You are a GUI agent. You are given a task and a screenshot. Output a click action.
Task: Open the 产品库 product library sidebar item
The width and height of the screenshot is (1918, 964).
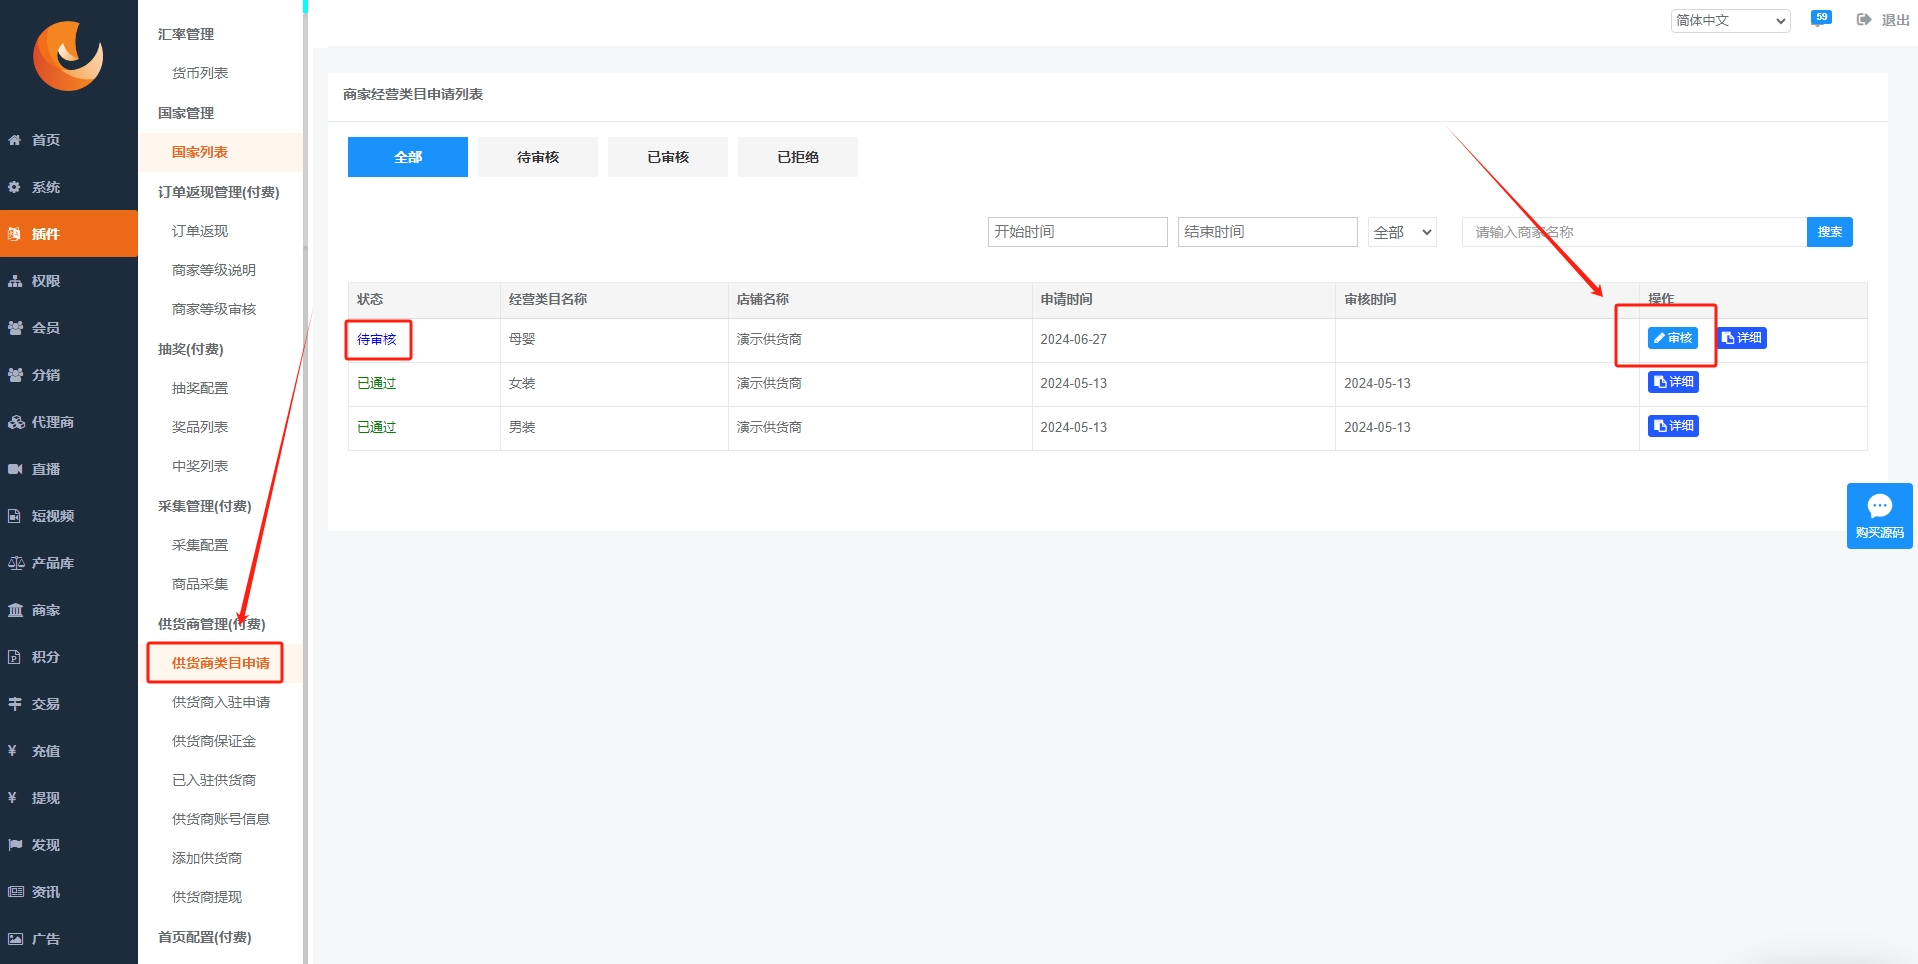69,563
